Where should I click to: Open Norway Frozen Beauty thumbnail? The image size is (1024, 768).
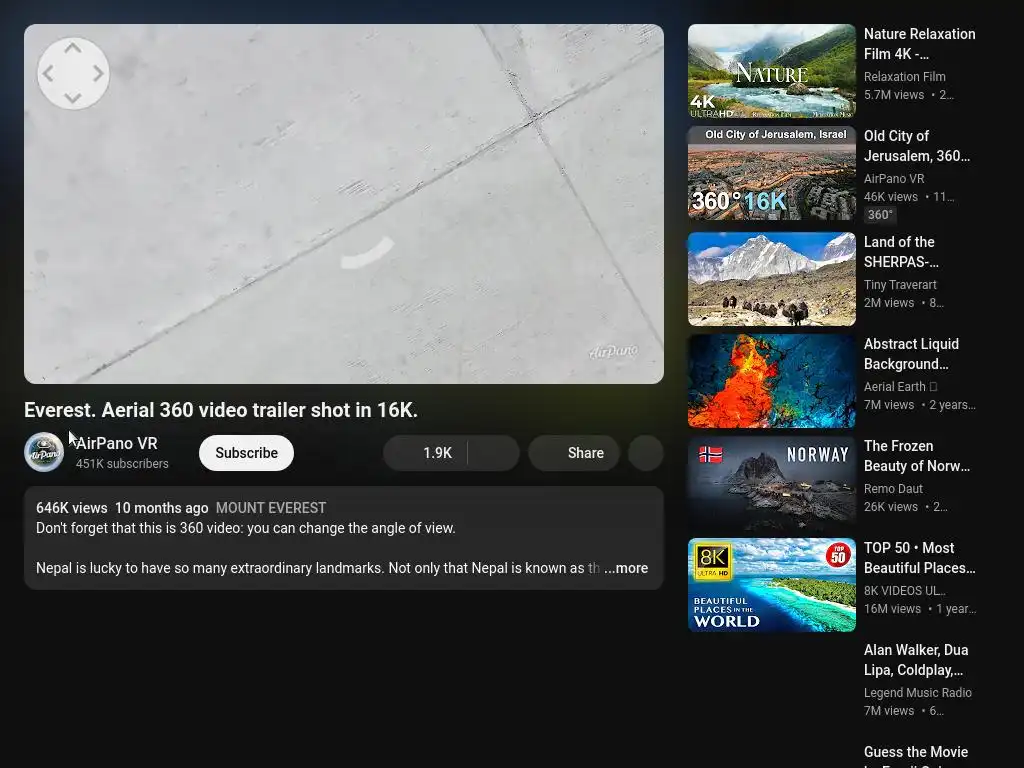click(x=772, y=483)
